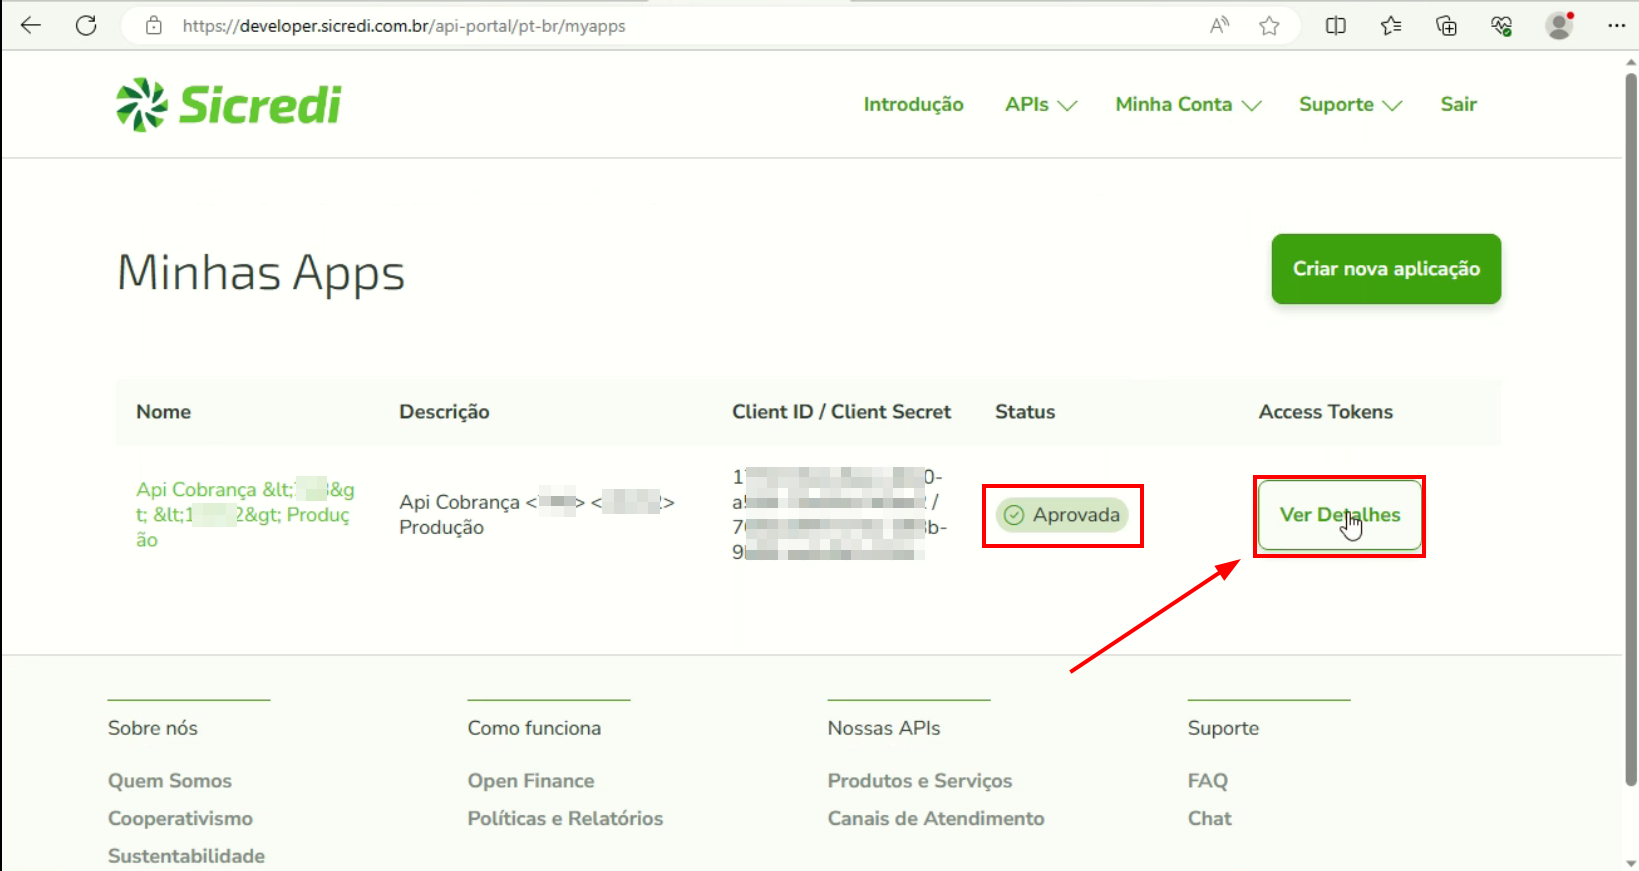Open the browser profile avatar
The image size is (1639, 871).
coord(1559,26)
